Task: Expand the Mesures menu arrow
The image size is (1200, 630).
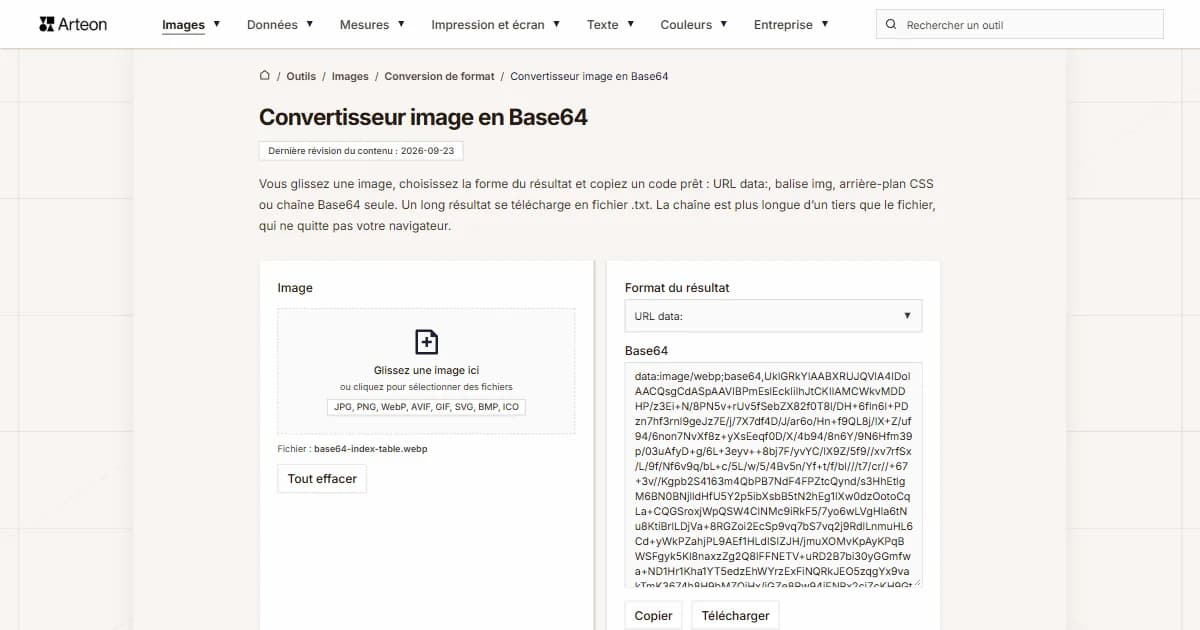Action: 401,24
